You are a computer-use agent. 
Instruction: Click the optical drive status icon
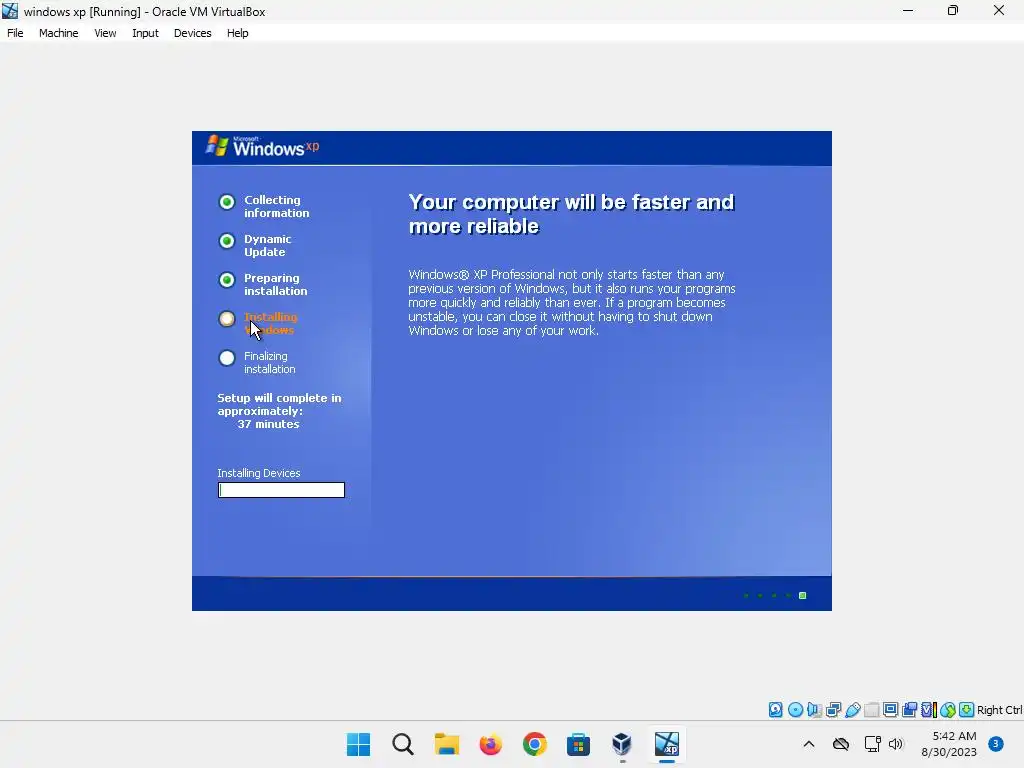795,710
